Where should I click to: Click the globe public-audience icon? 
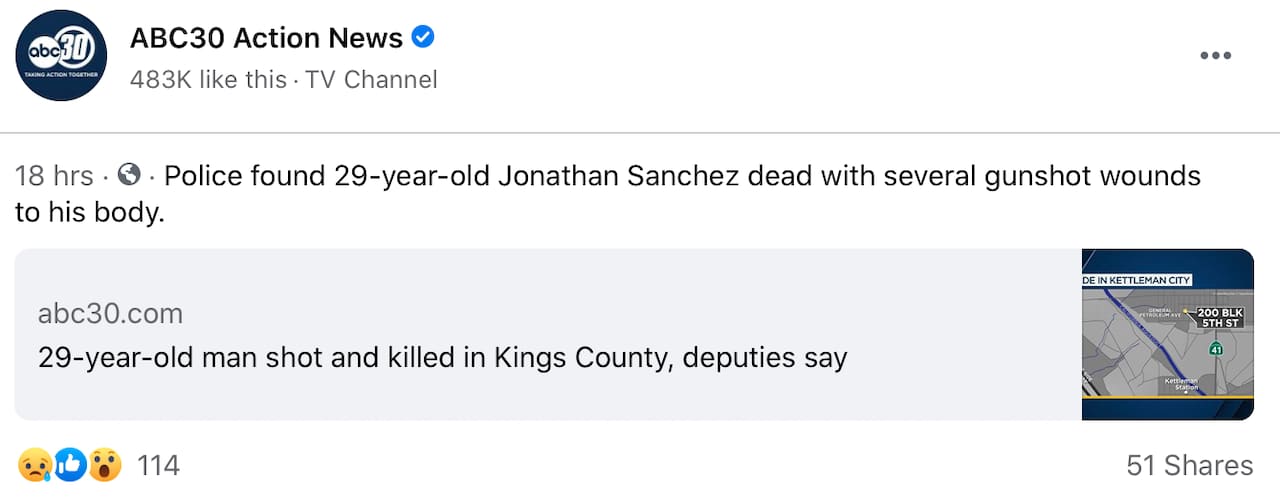click(129, 176)
